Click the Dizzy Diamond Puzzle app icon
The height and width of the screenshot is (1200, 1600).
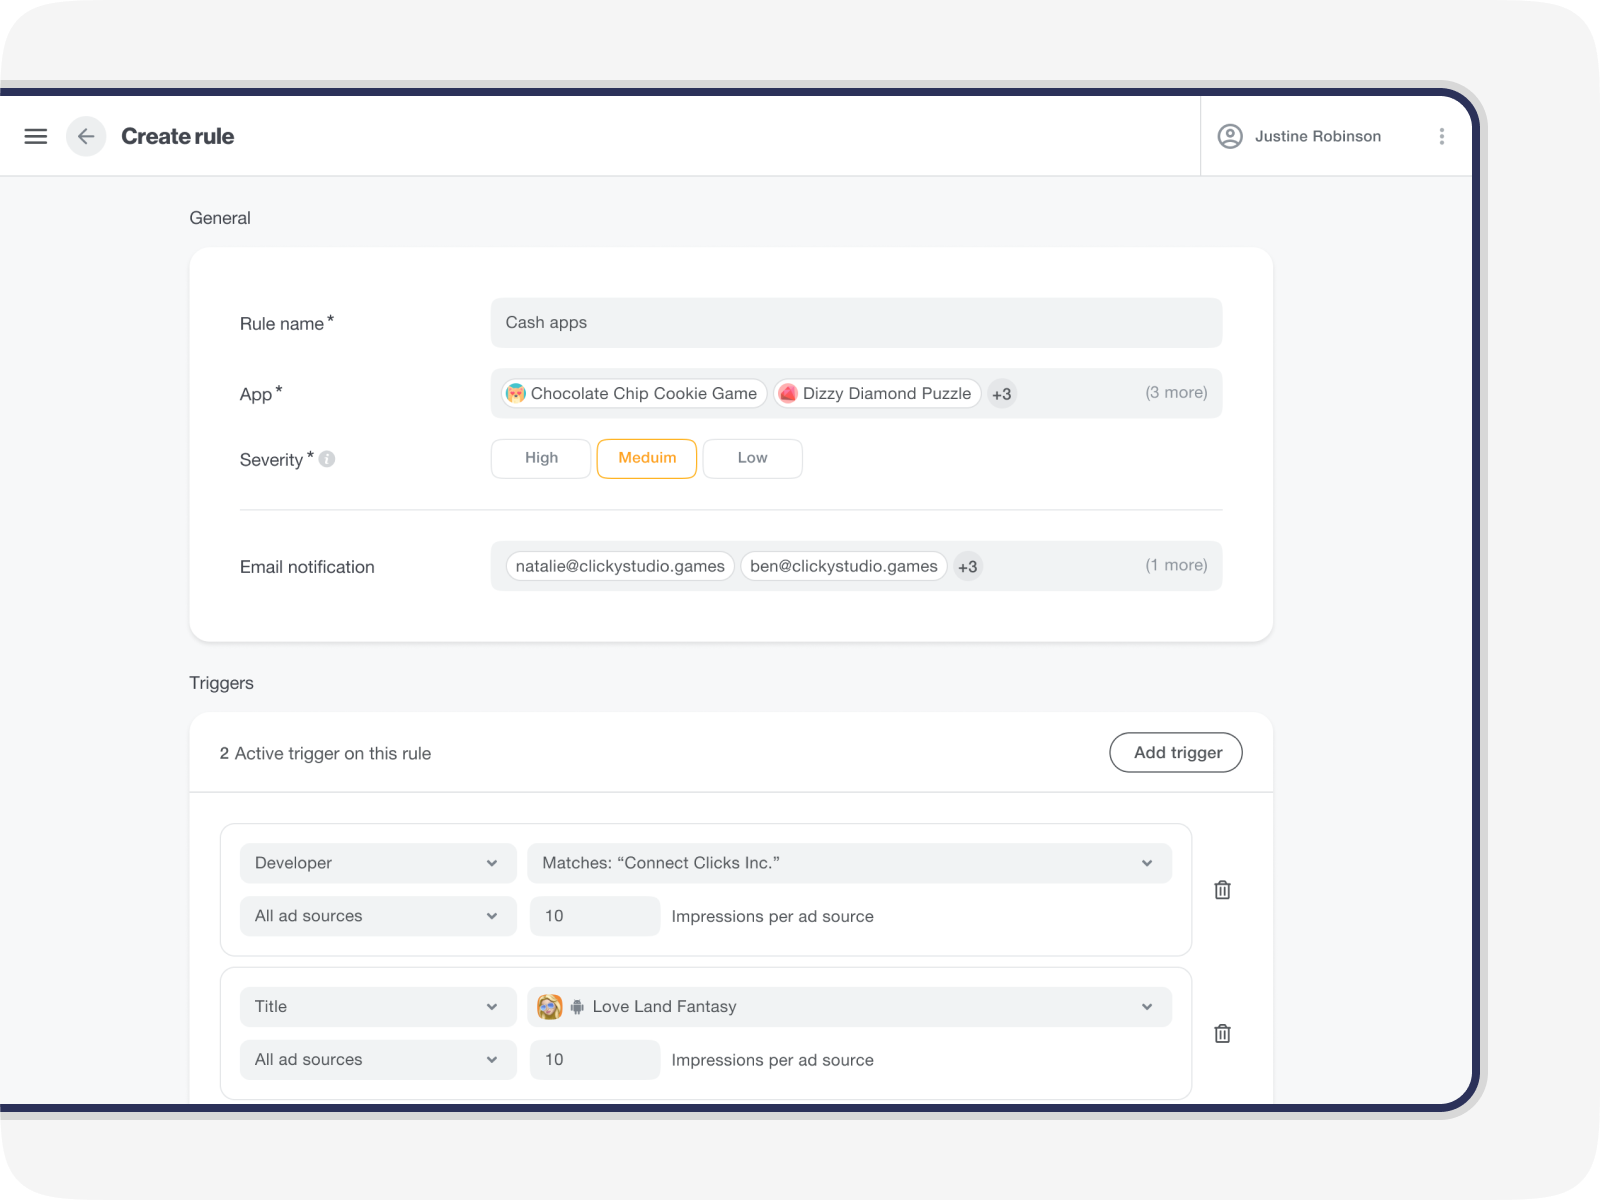pos(788,393)
